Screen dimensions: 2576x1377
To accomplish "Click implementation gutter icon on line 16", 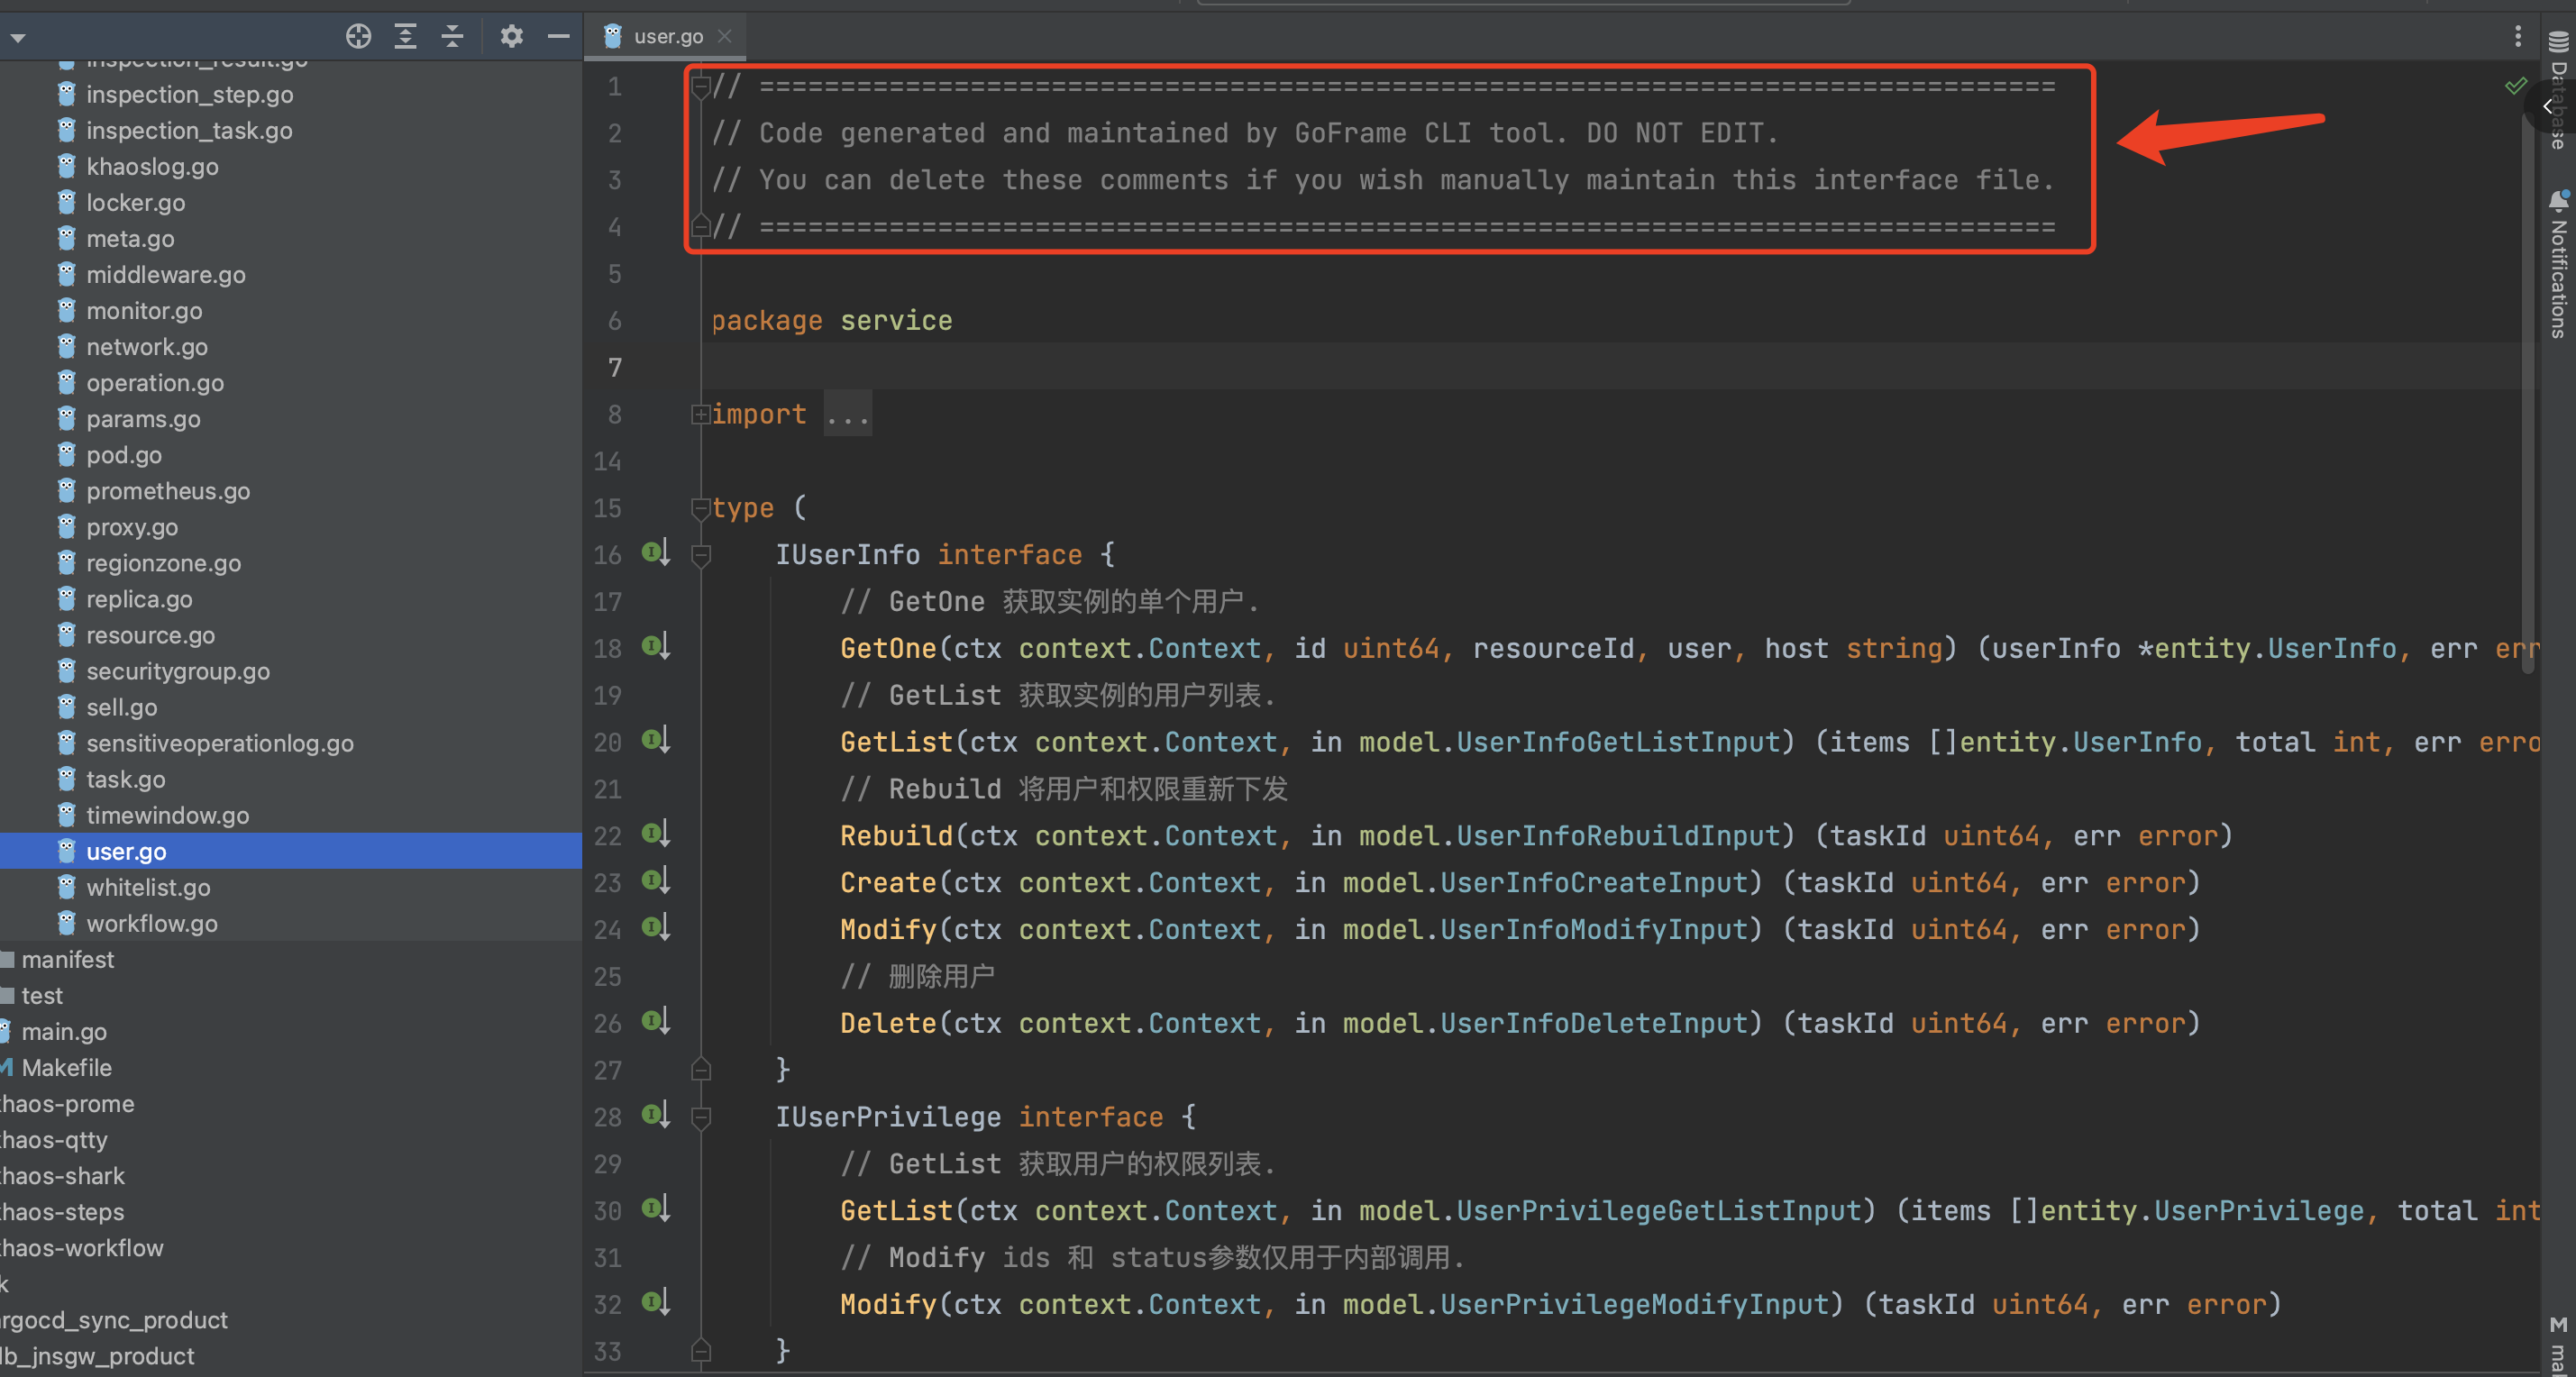I will [x=654, y=552].
